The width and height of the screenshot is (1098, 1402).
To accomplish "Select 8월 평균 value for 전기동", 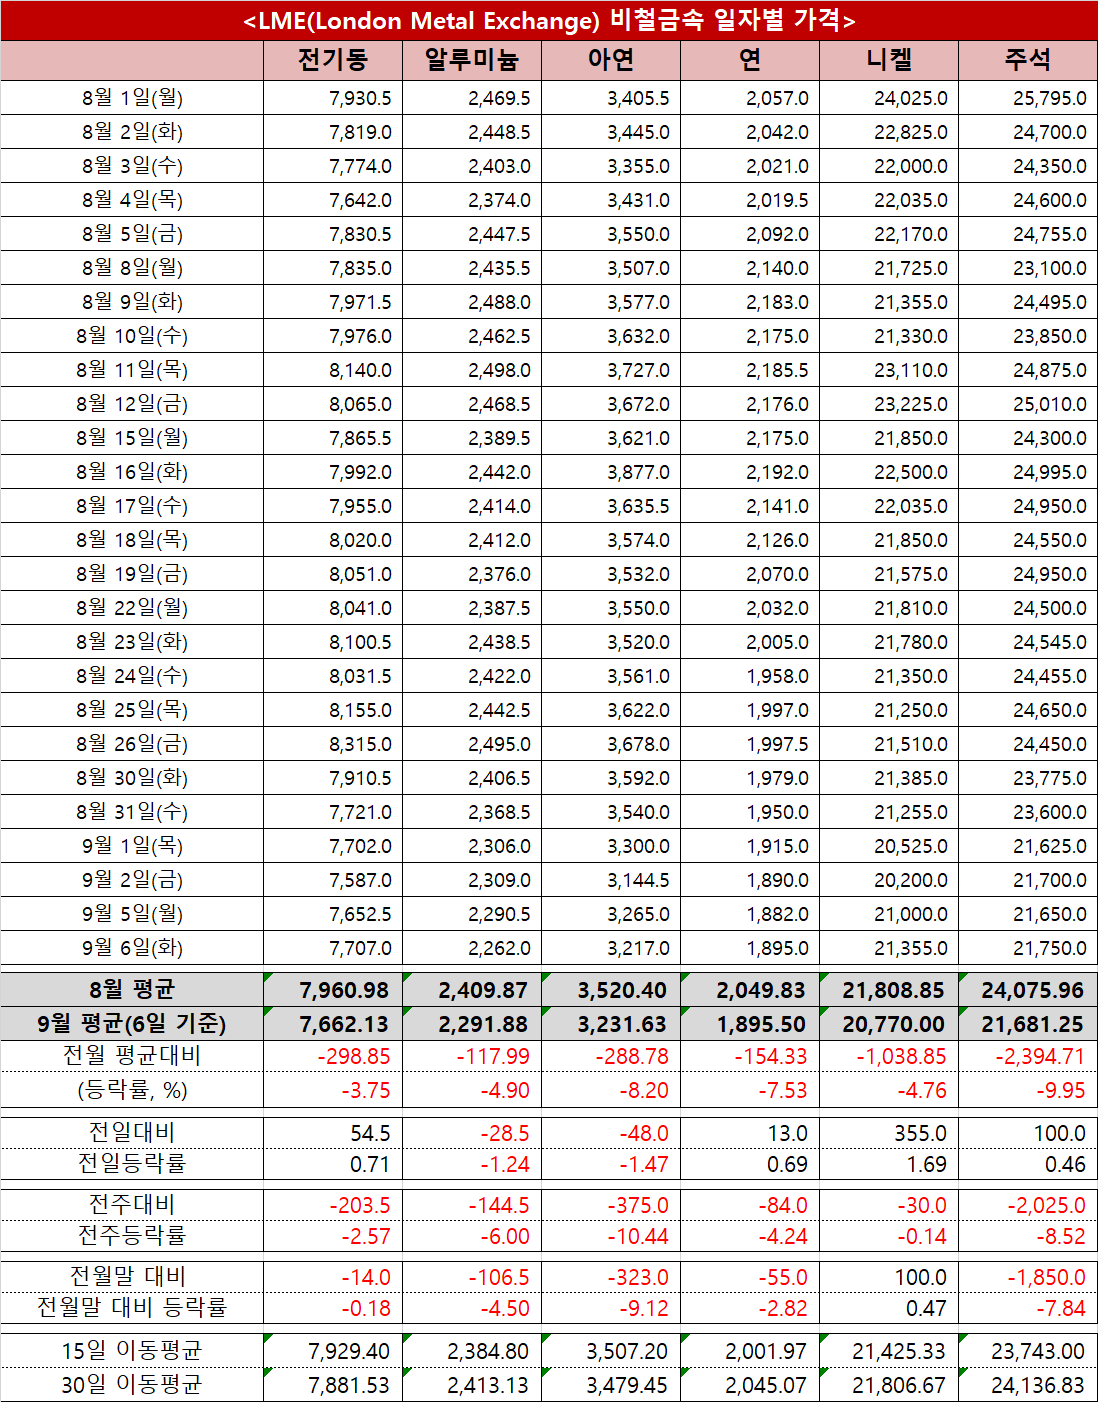I will pos(344,990).
